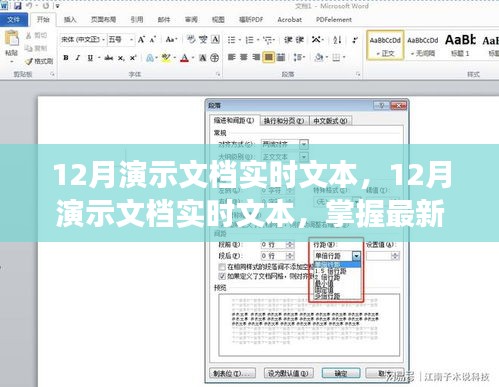Open the PDFelement ribbon tab

[334, 20]
